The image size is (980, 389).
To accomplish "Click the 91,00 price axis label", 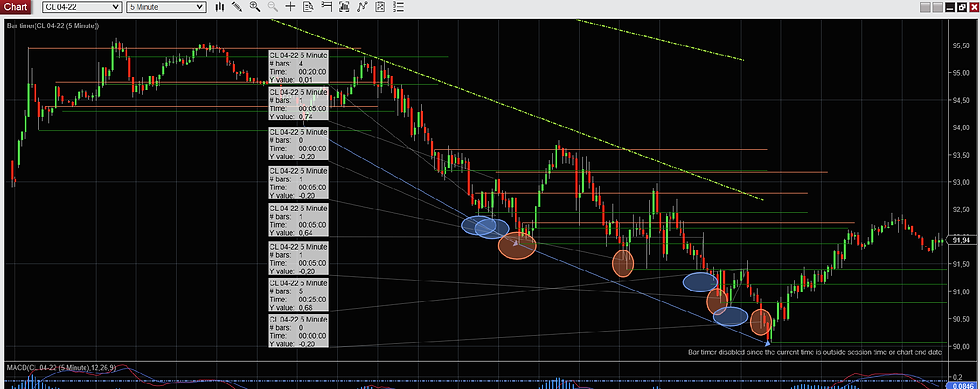I will [x=960, y=291].
